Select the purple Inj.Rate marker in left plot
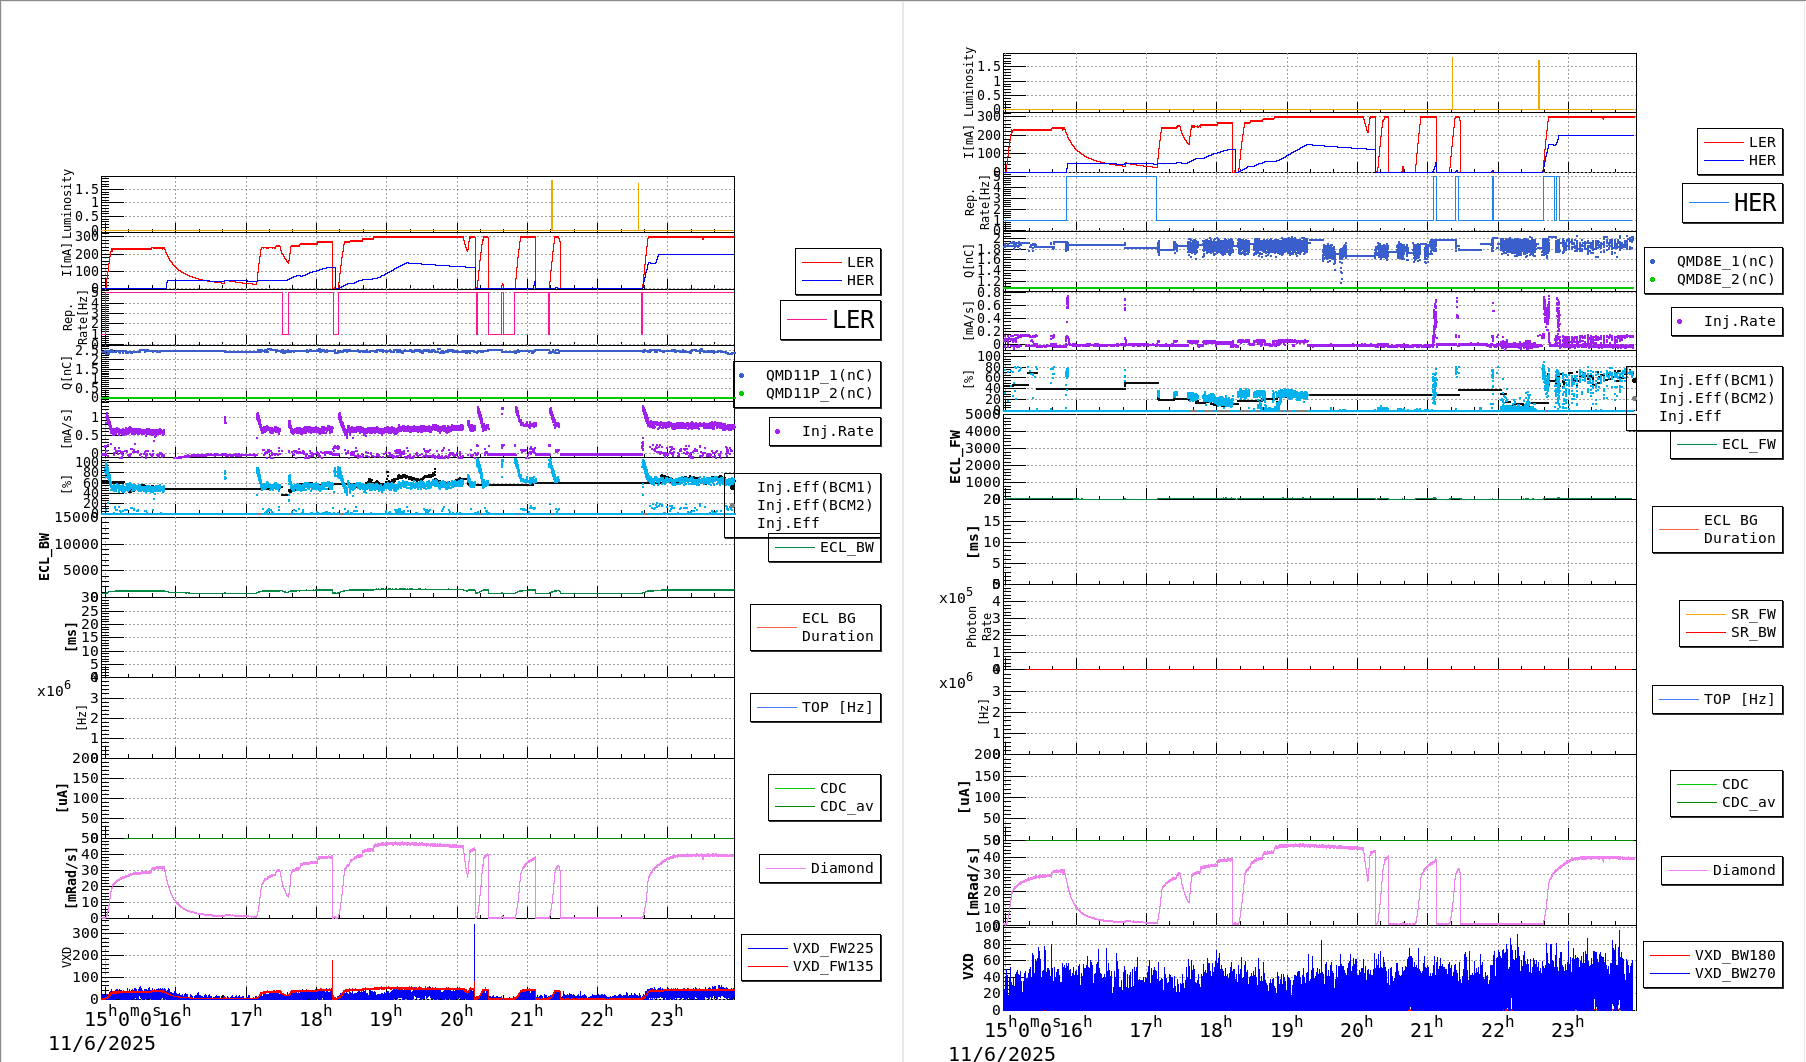This screenshot has height=1062, width=1806. 777,432
